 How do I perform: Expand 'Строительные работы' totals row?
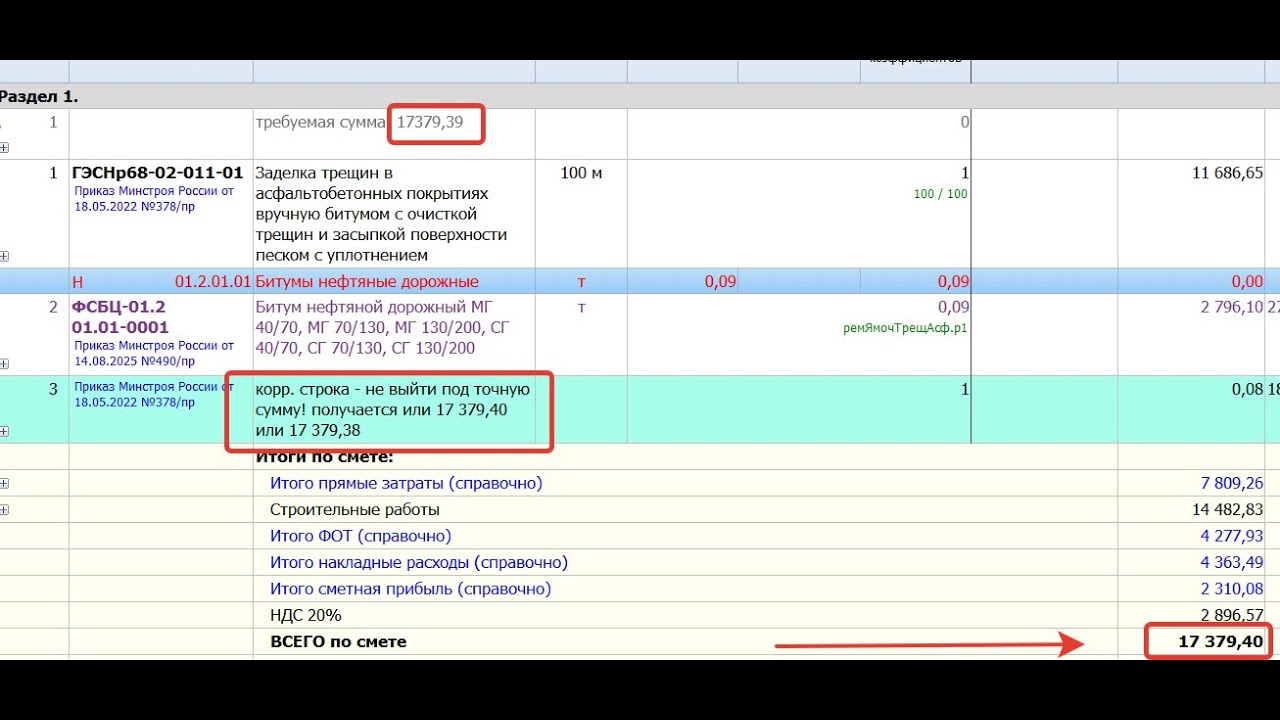pos(4,510)
